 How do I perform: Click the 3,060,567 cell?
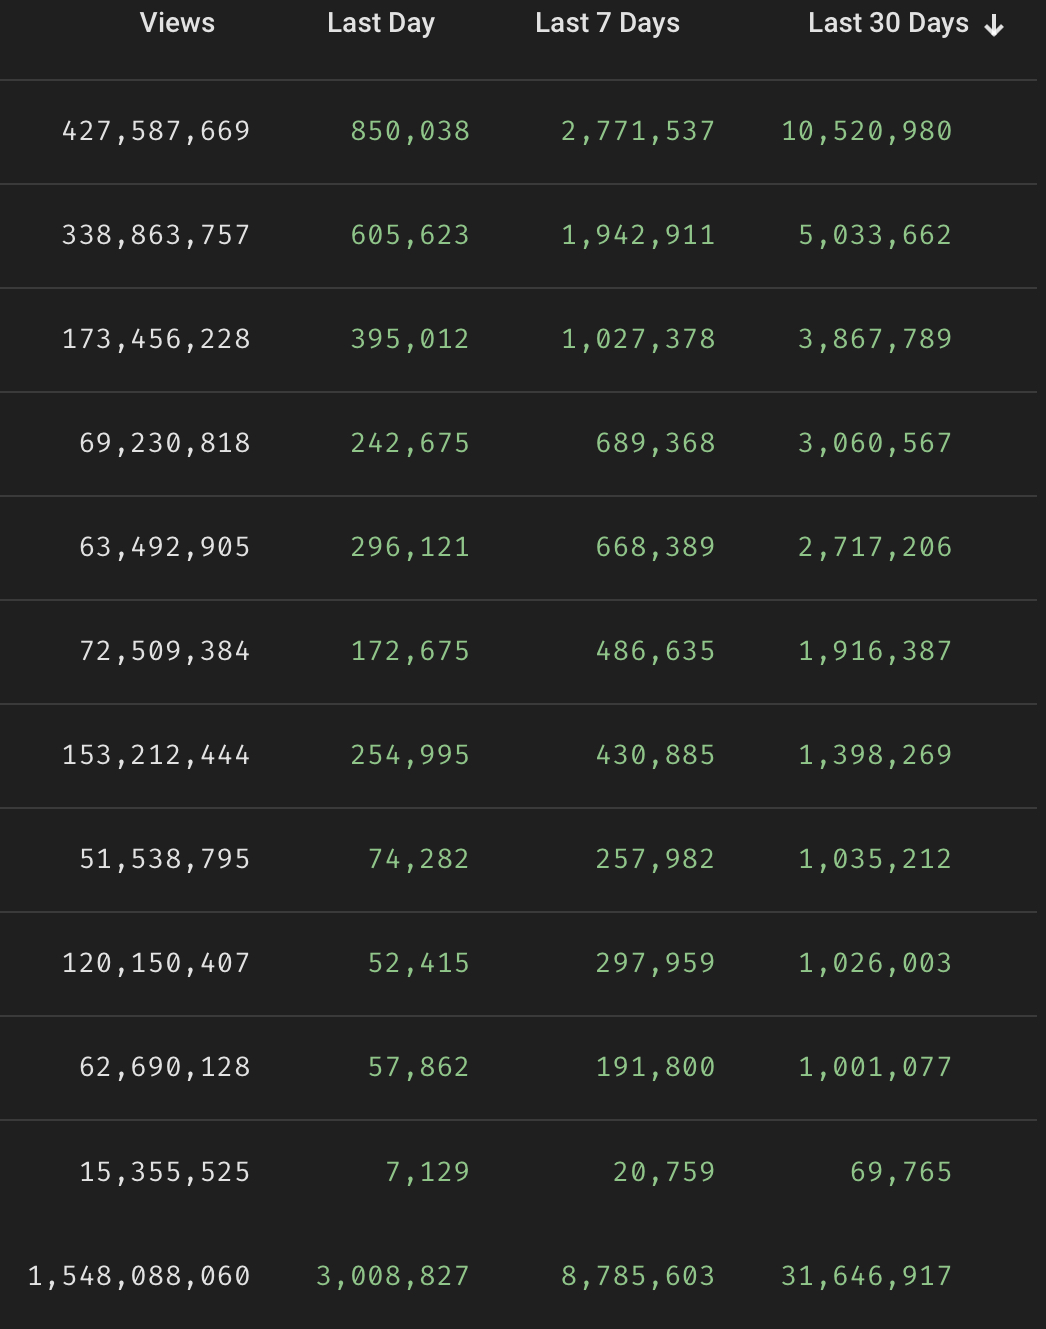[875, 443]
